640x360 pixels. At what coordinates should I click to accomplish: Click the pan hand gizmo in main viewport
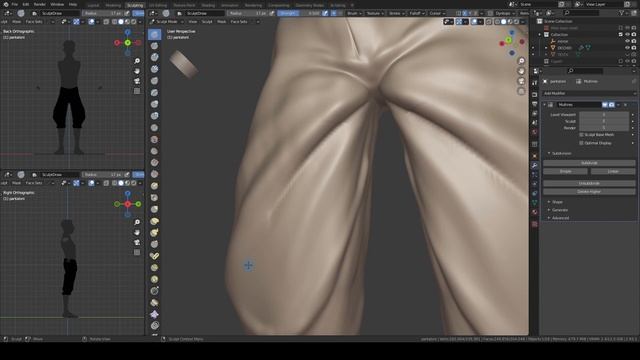coord(521,71)
